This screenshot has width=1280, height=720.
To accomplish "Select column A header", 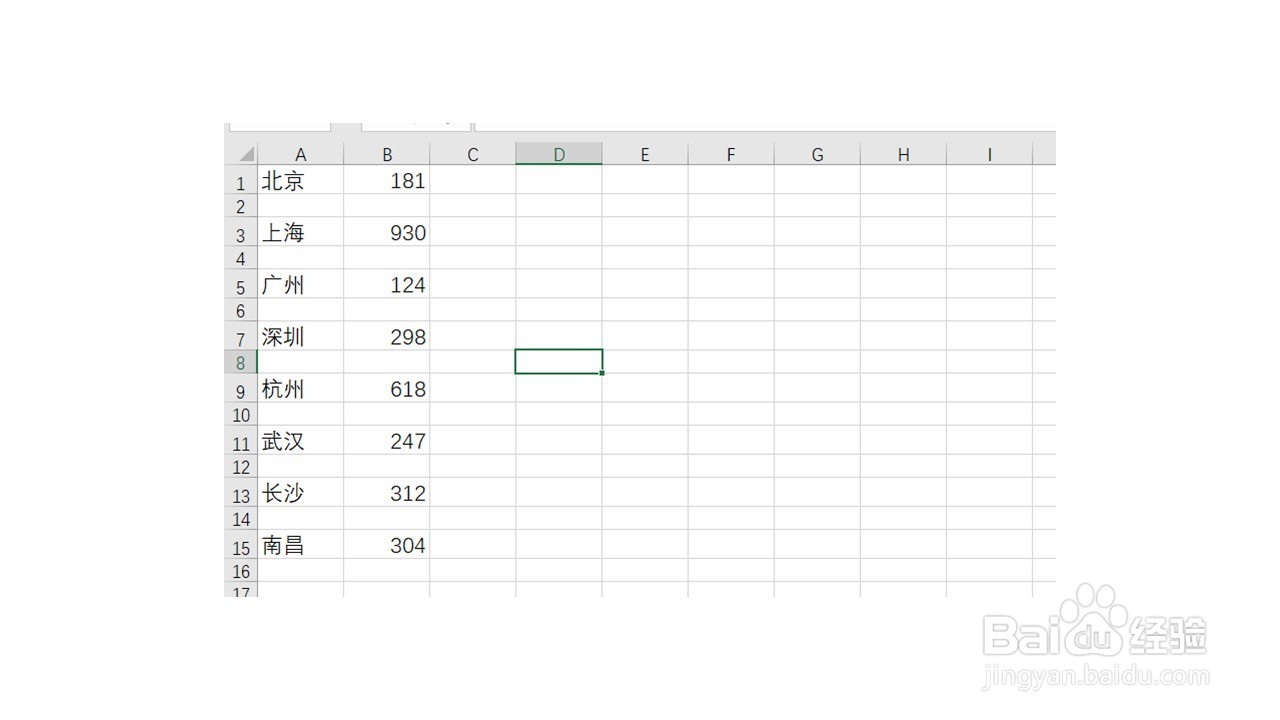I will click(x=300, y=154).
